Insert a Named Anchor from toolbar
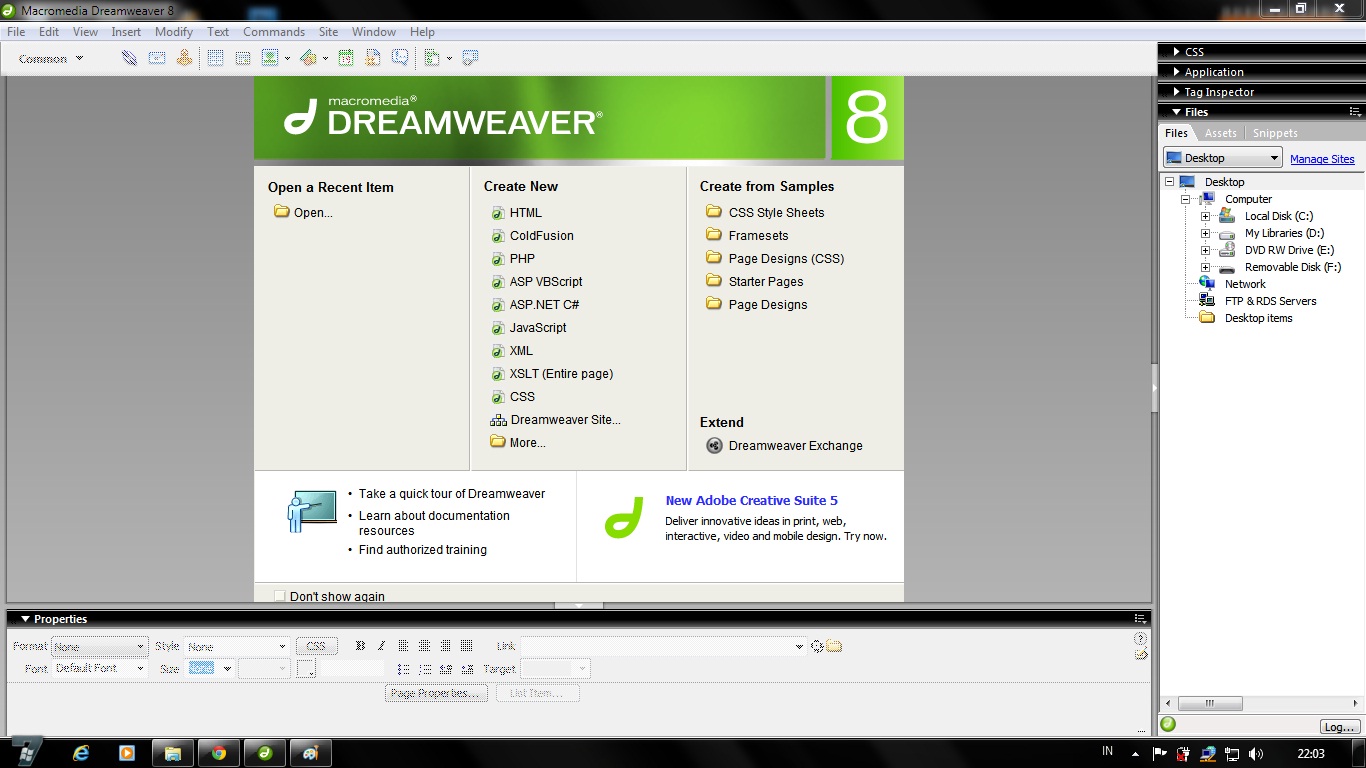1366x768 pixels. [184, 58]
